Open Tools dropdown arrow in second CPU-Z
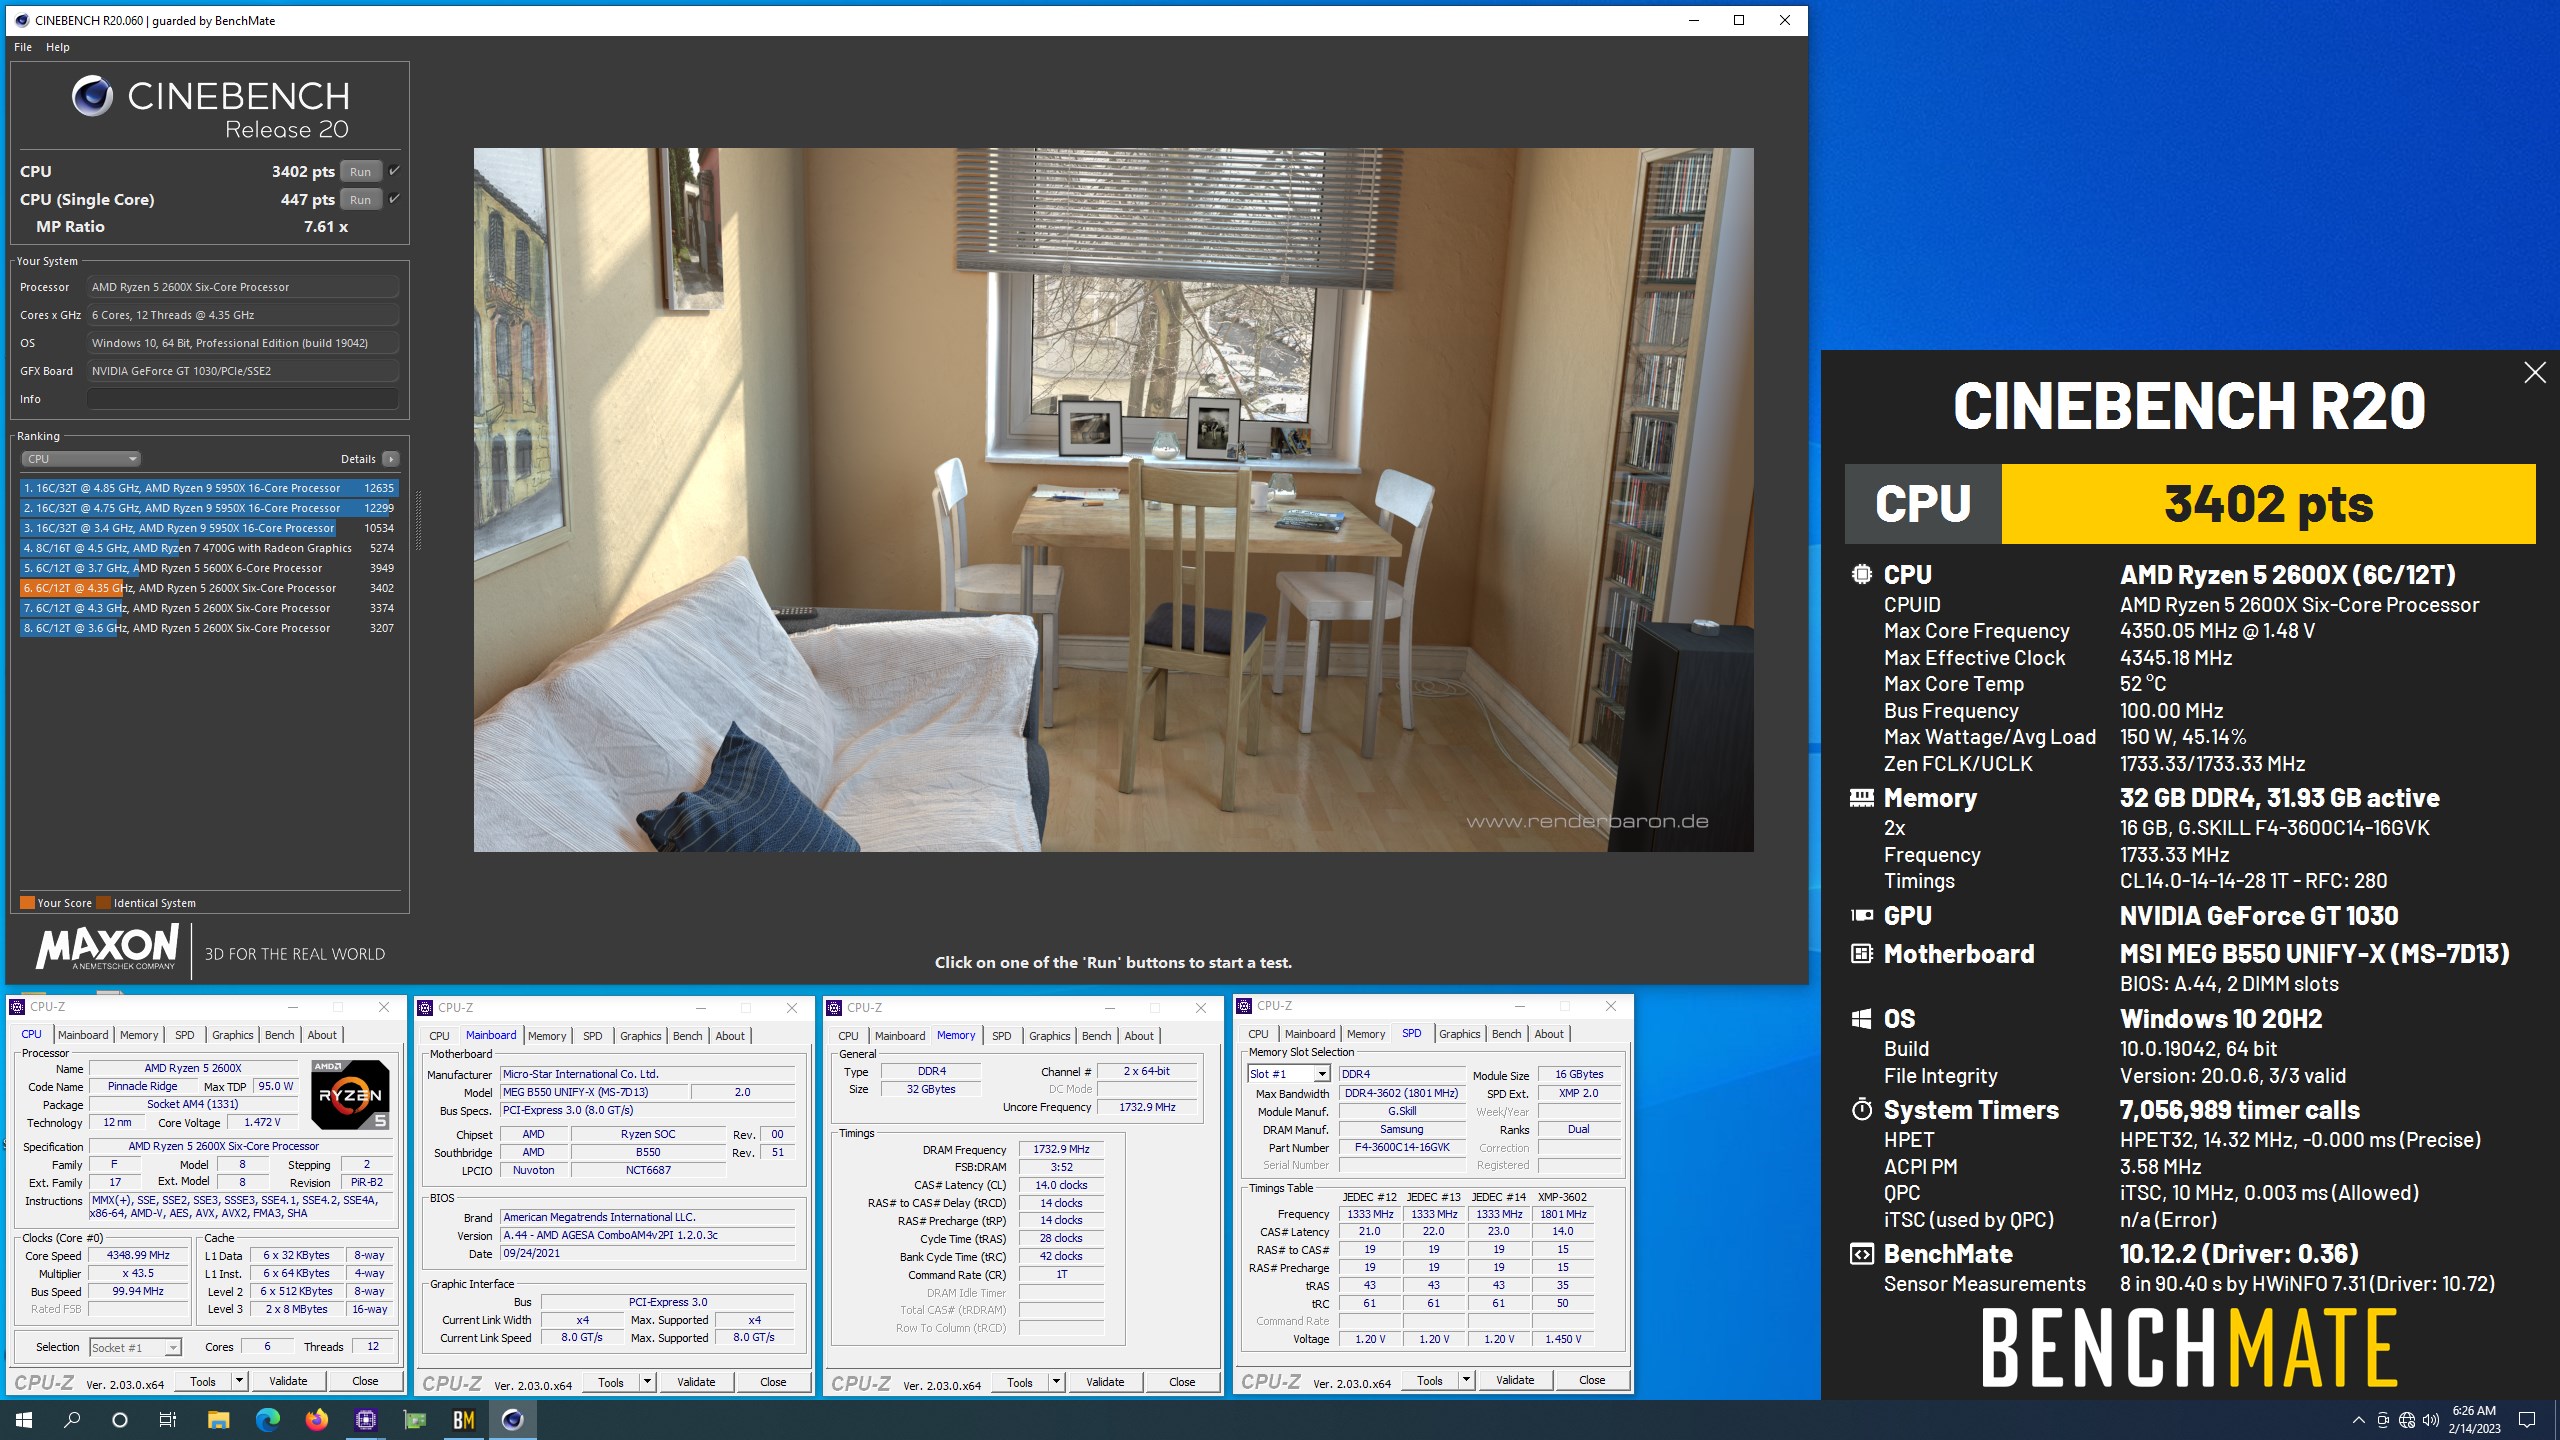This screenshot has width=2560, height=1440. (x=647, y=1382)
